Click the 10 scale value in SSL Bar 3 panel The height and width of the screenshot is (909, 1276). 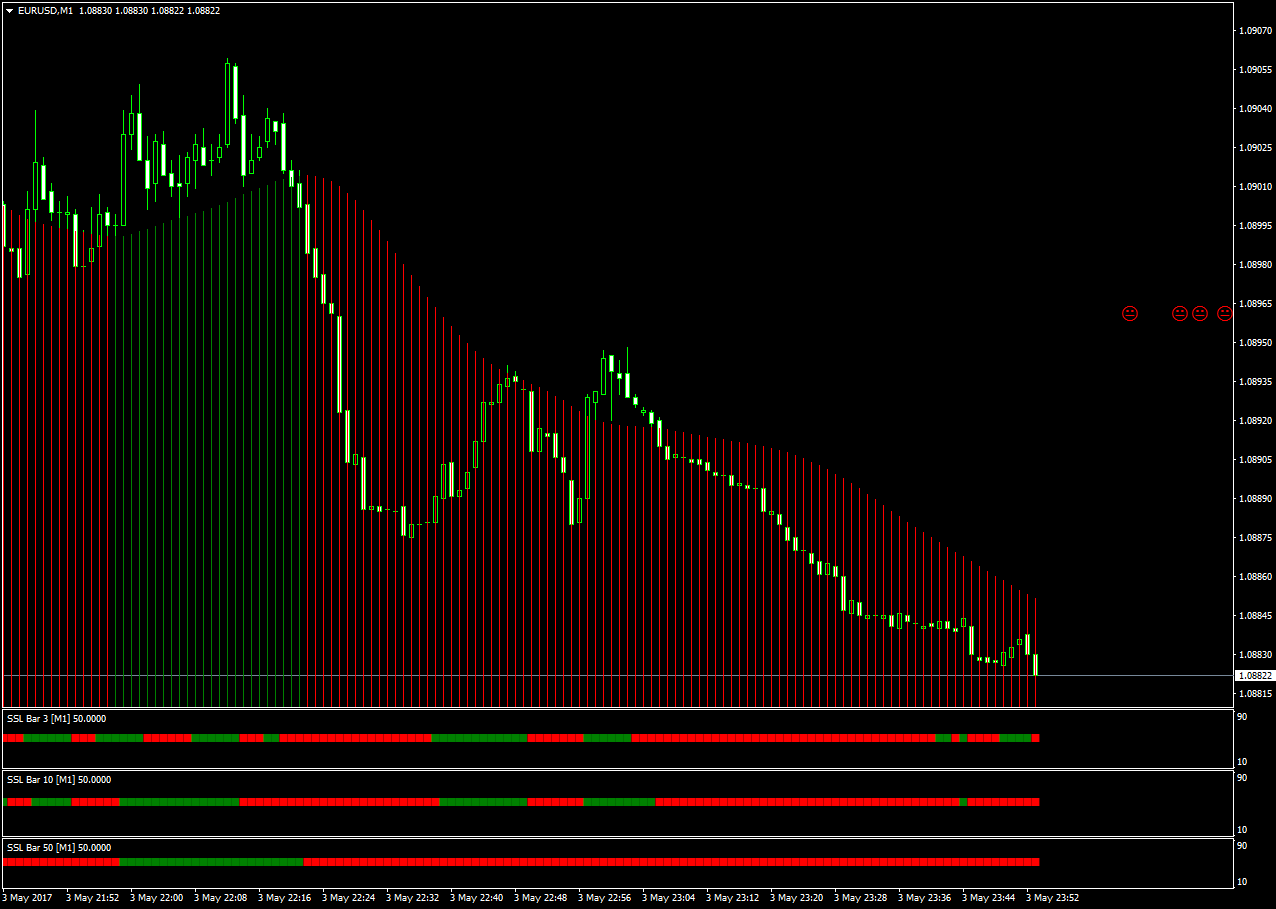click(x=1242, y=762)
